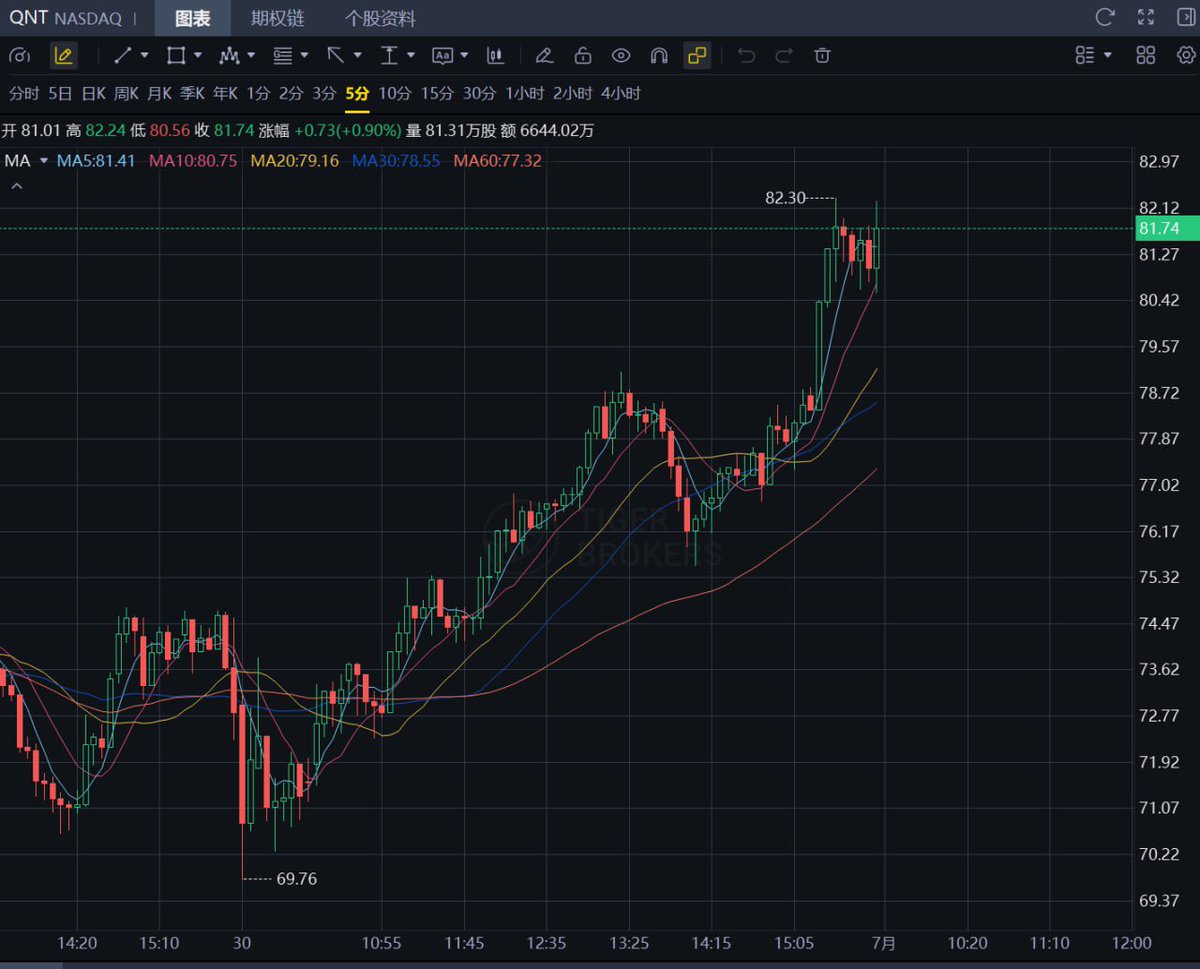Expand the wave pattern tool dropdown arrow
The width and height of the screenshot is (1200, 969).
[251, 56]
